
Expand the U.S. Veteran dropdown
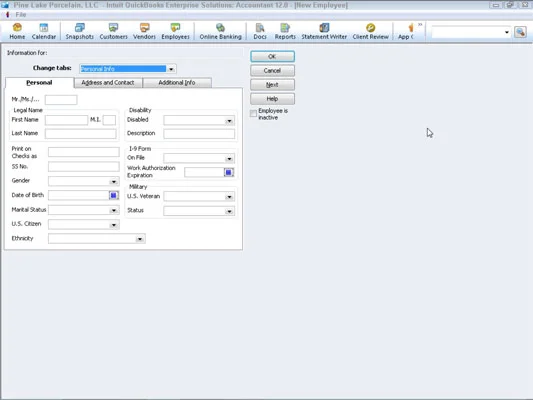[229, 196]
